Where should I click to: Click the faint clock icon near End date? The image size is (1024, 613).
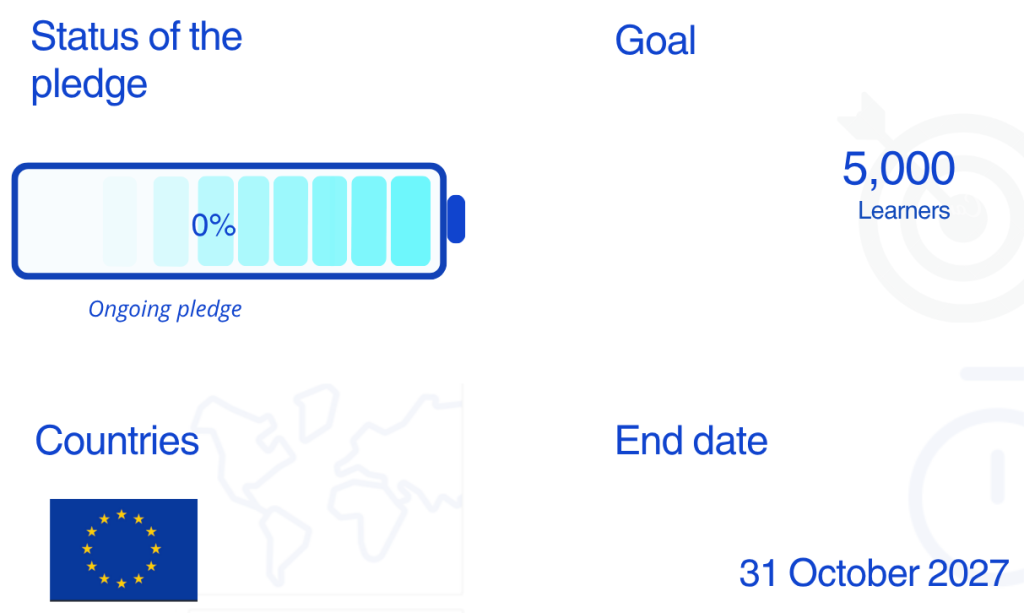click(x=975, y=480)
